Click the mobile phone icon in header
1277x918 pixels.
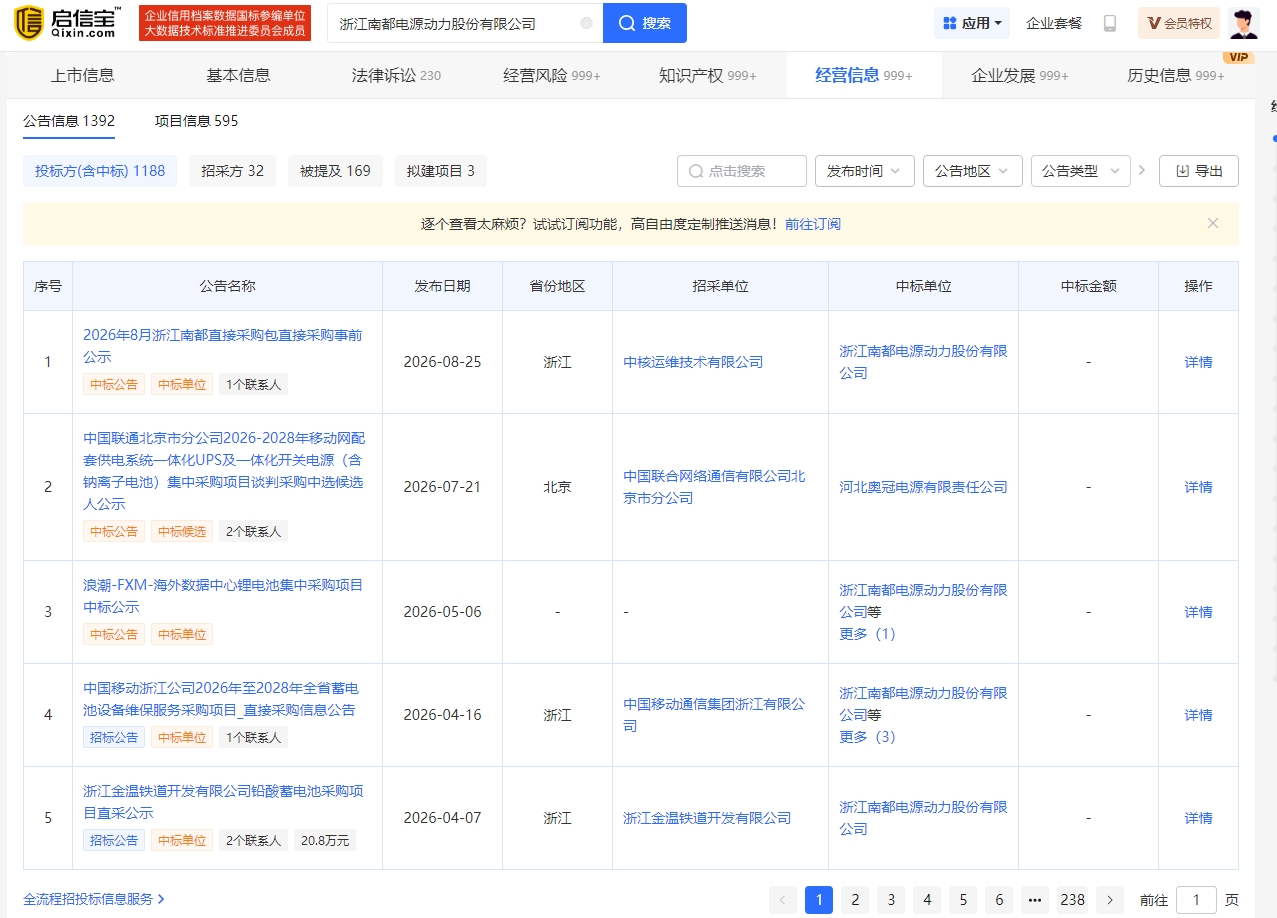pos(1110,23)
